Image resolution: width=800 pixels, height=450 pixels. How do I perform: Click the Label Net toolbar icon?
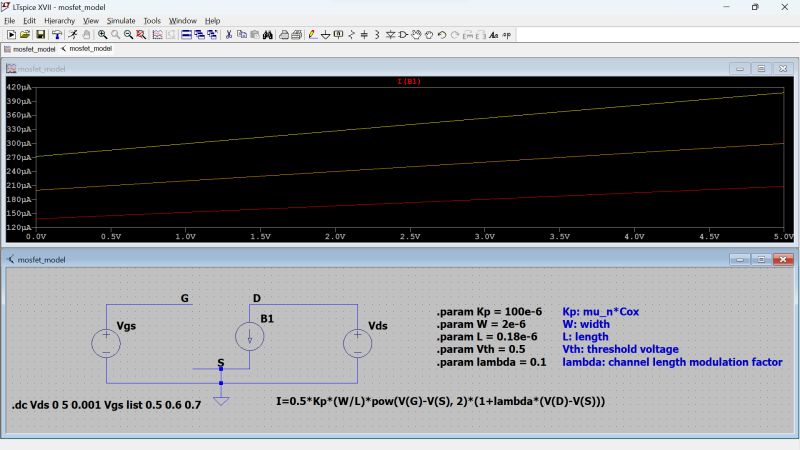338,35
